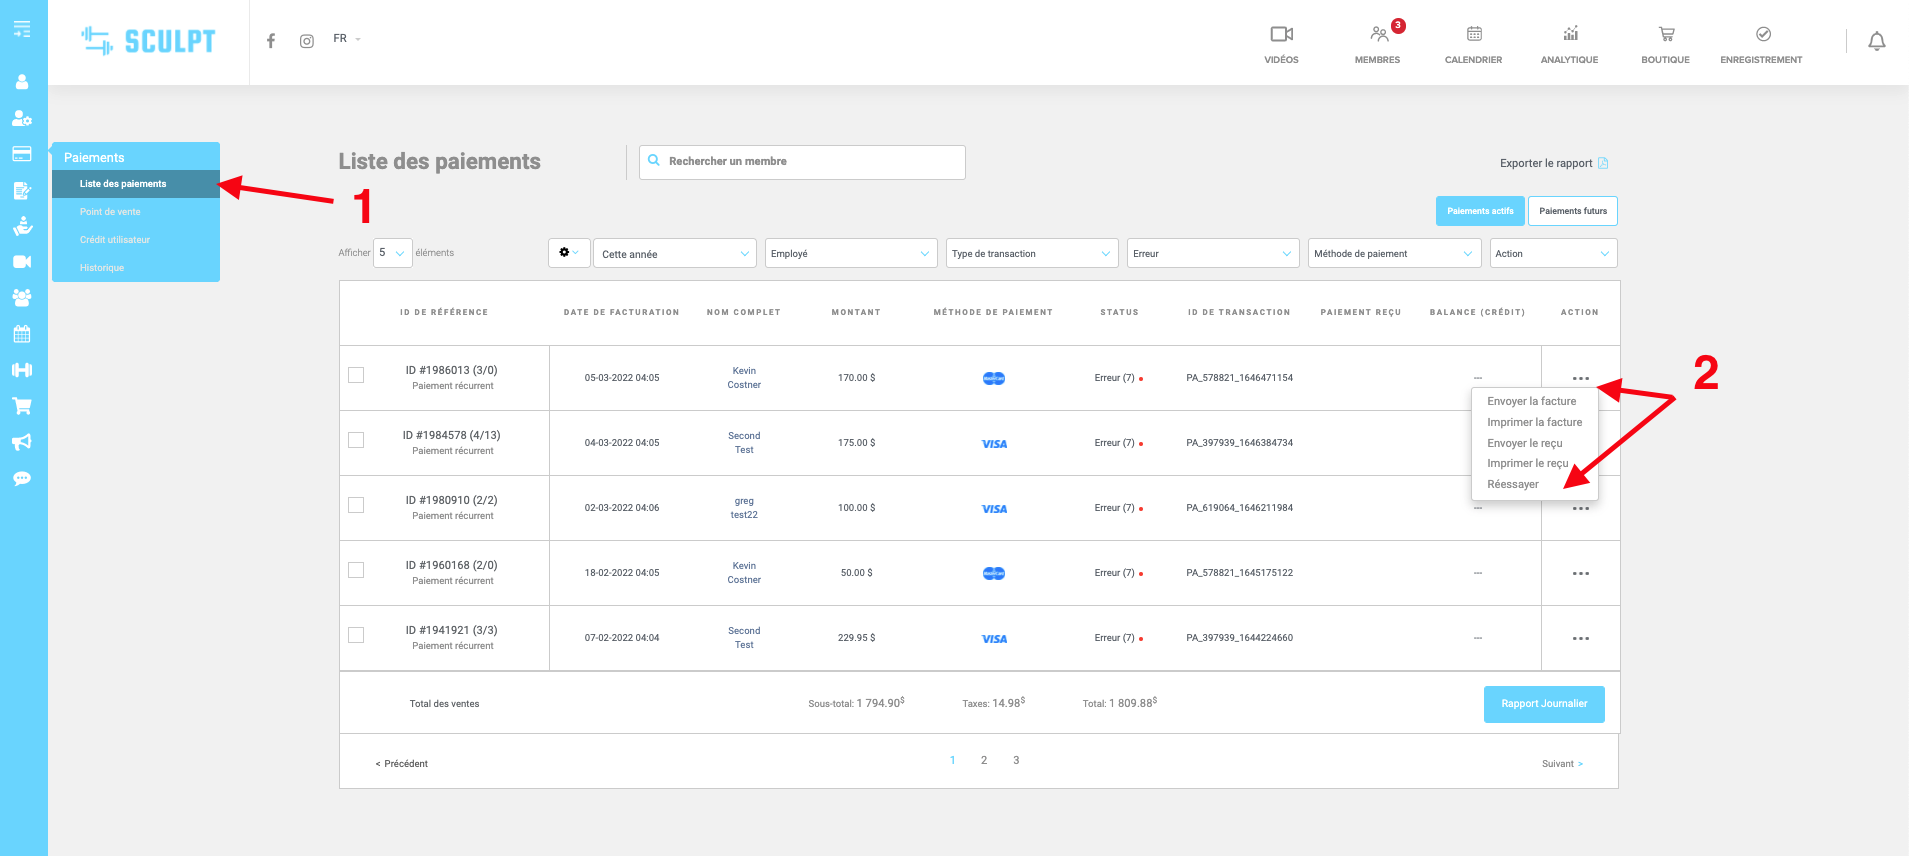Screen dimensions: 1909x856
Task: Open actions menu for payment ID #1960168
Action: coord(1581,573)
